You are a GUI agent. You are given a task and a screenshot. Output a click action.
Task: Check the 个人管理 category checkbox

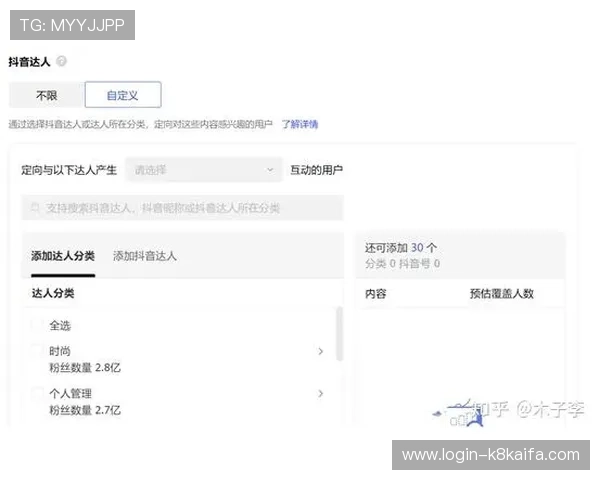pyautogui.click(x=37, y=393)
